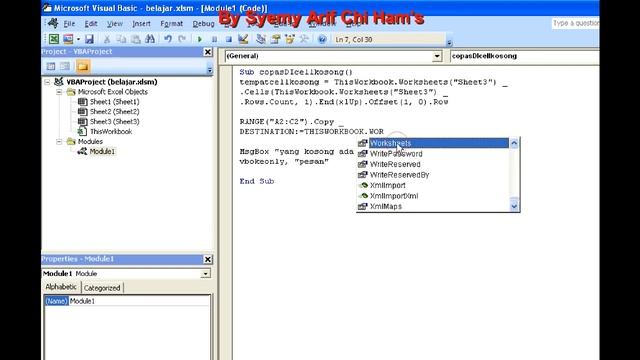
Task: Click the Copy icon in the toolbar
Action: click(x=121, y=39)
